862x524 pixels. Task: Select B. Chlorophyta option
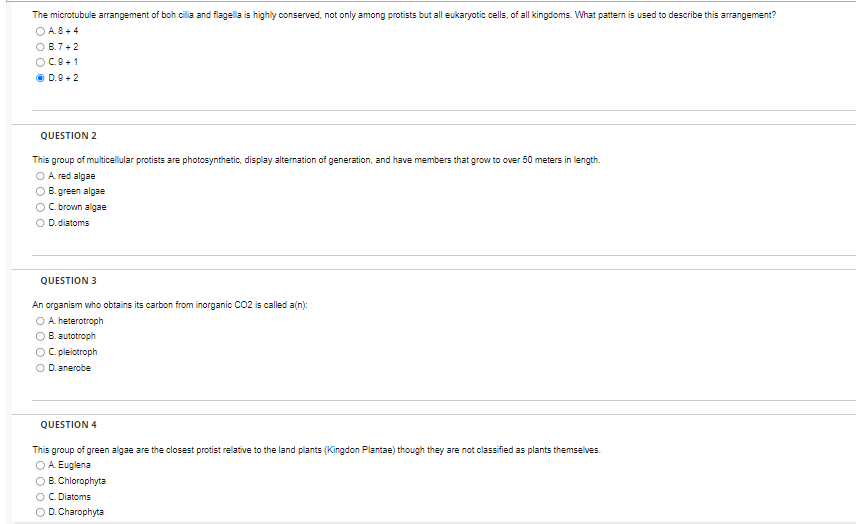40,482
